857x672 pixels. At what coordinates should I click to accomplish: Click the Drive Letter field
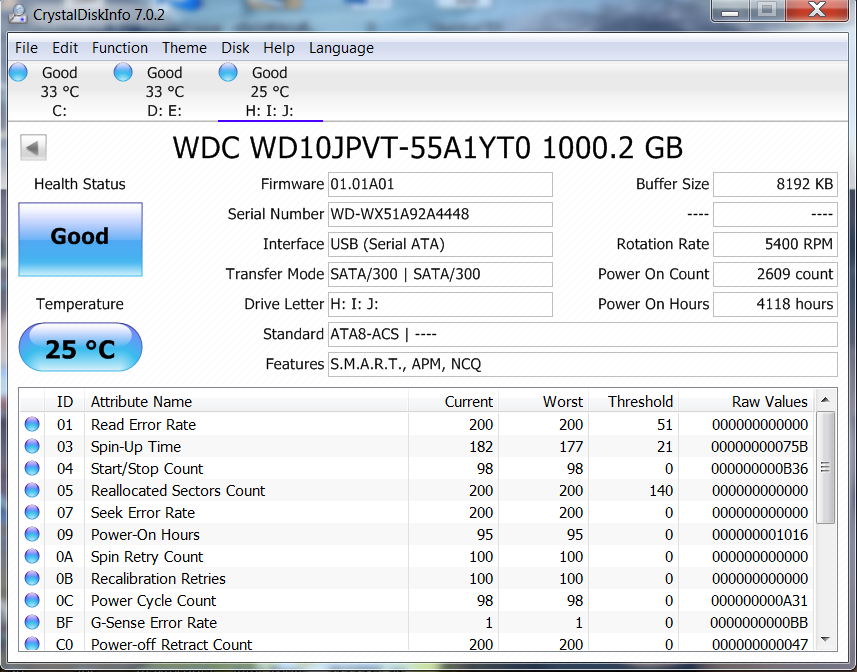(440, 304)
